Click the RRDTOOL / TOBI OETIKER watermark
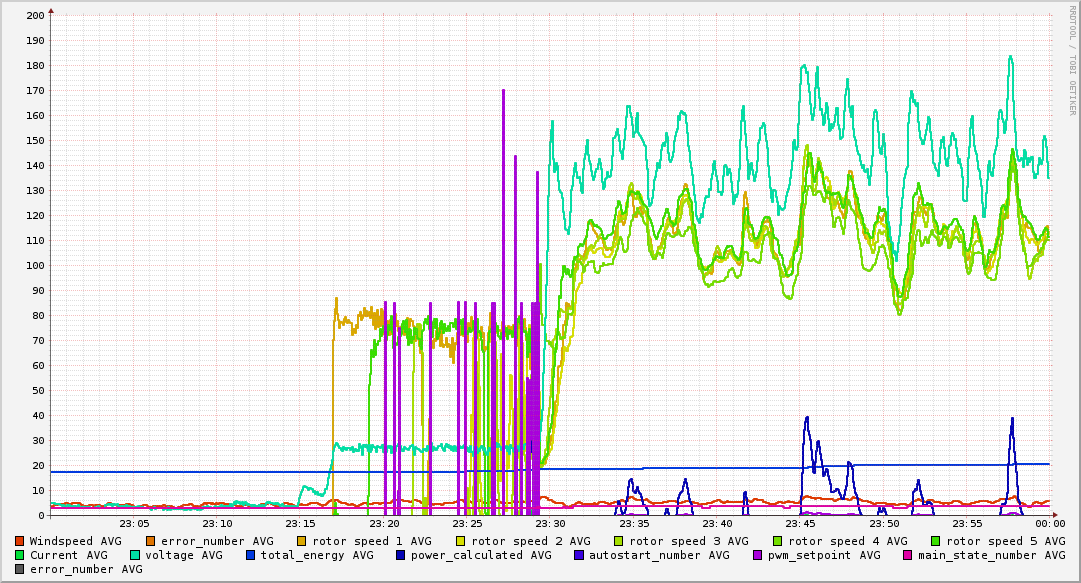Viewport: 1081px width, 583px height. pyautogui.click(x=1072, y=60)
